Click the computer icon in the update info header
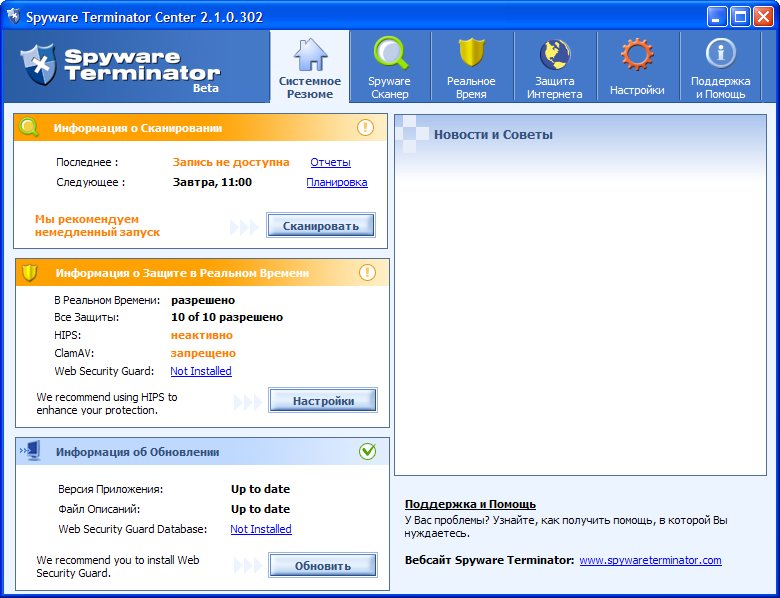 coord(30,451)
